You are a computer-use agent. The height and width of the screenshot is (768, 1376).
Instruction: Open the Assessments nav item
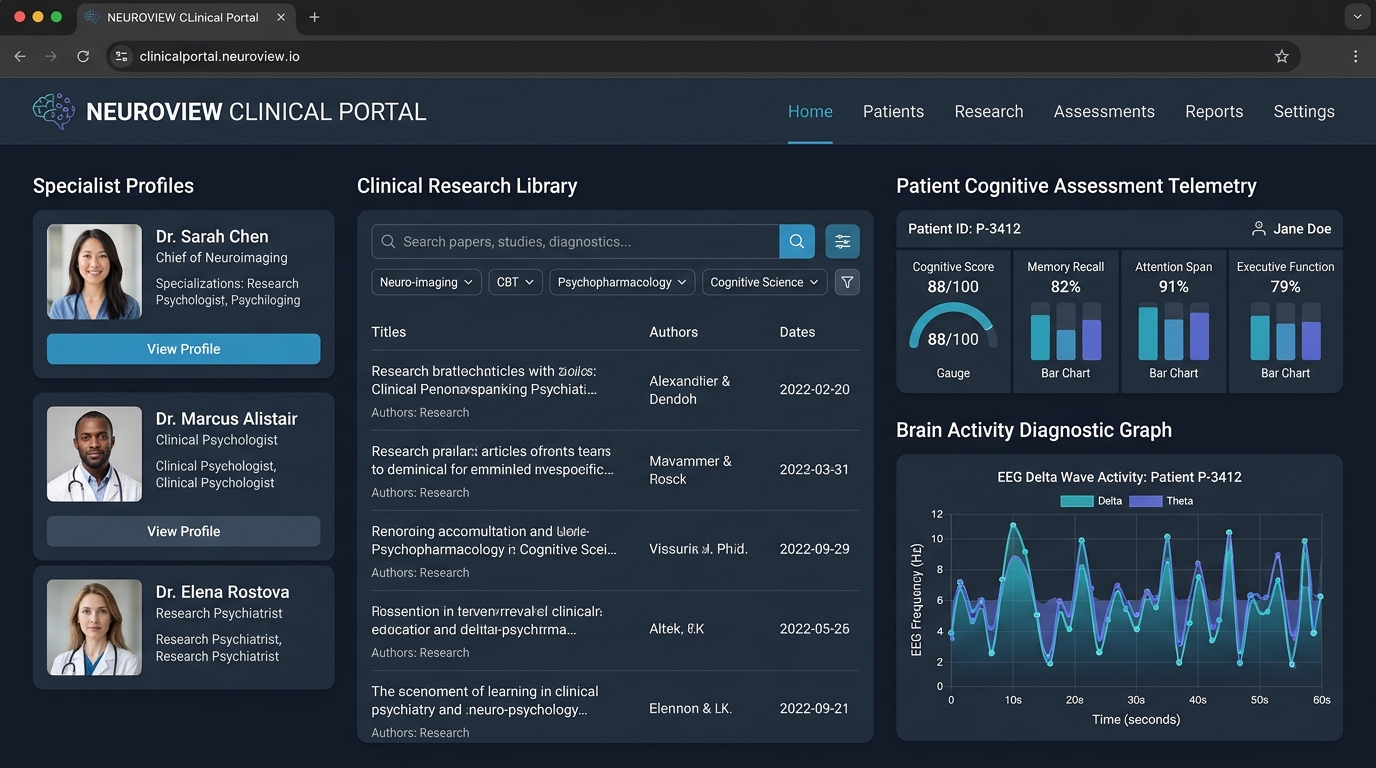[x=1104, y=112]
